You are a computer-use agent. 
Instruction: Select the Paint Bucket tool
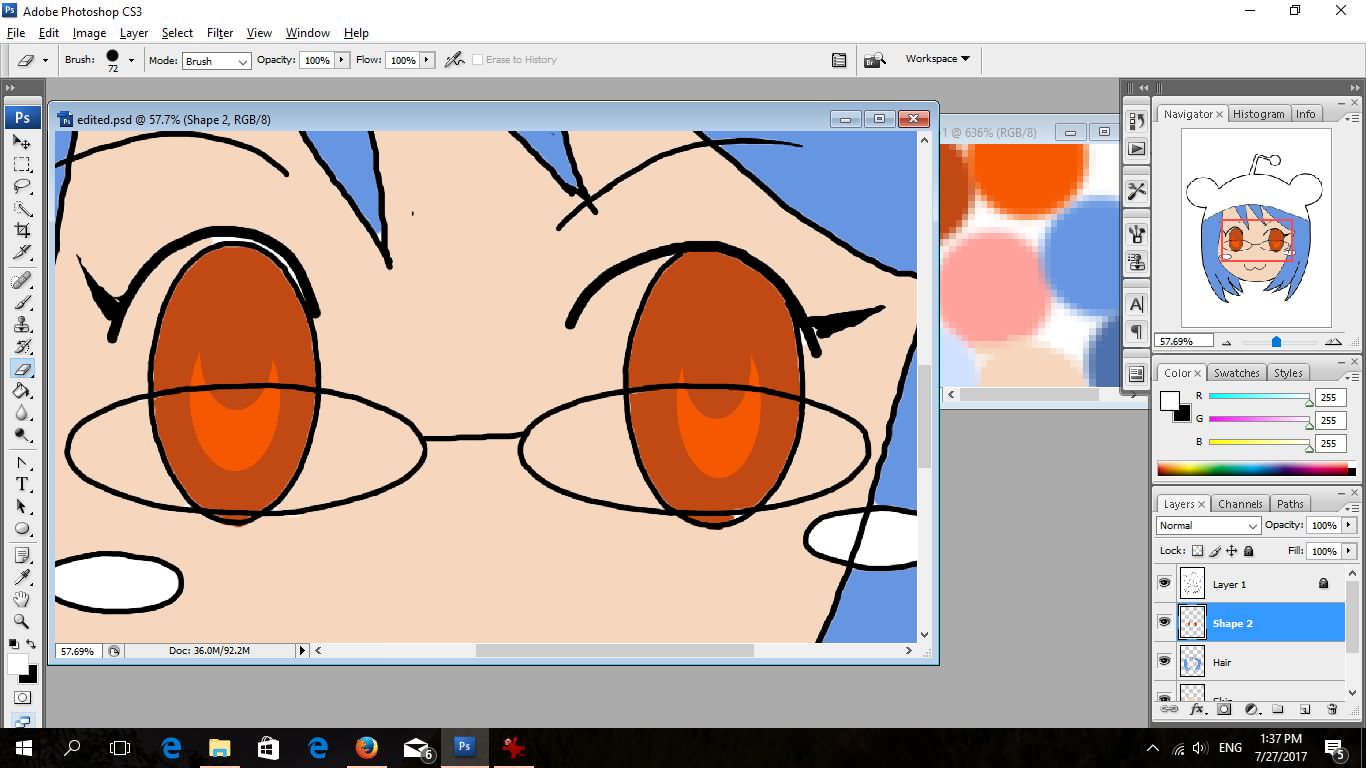tap(22, 391)
